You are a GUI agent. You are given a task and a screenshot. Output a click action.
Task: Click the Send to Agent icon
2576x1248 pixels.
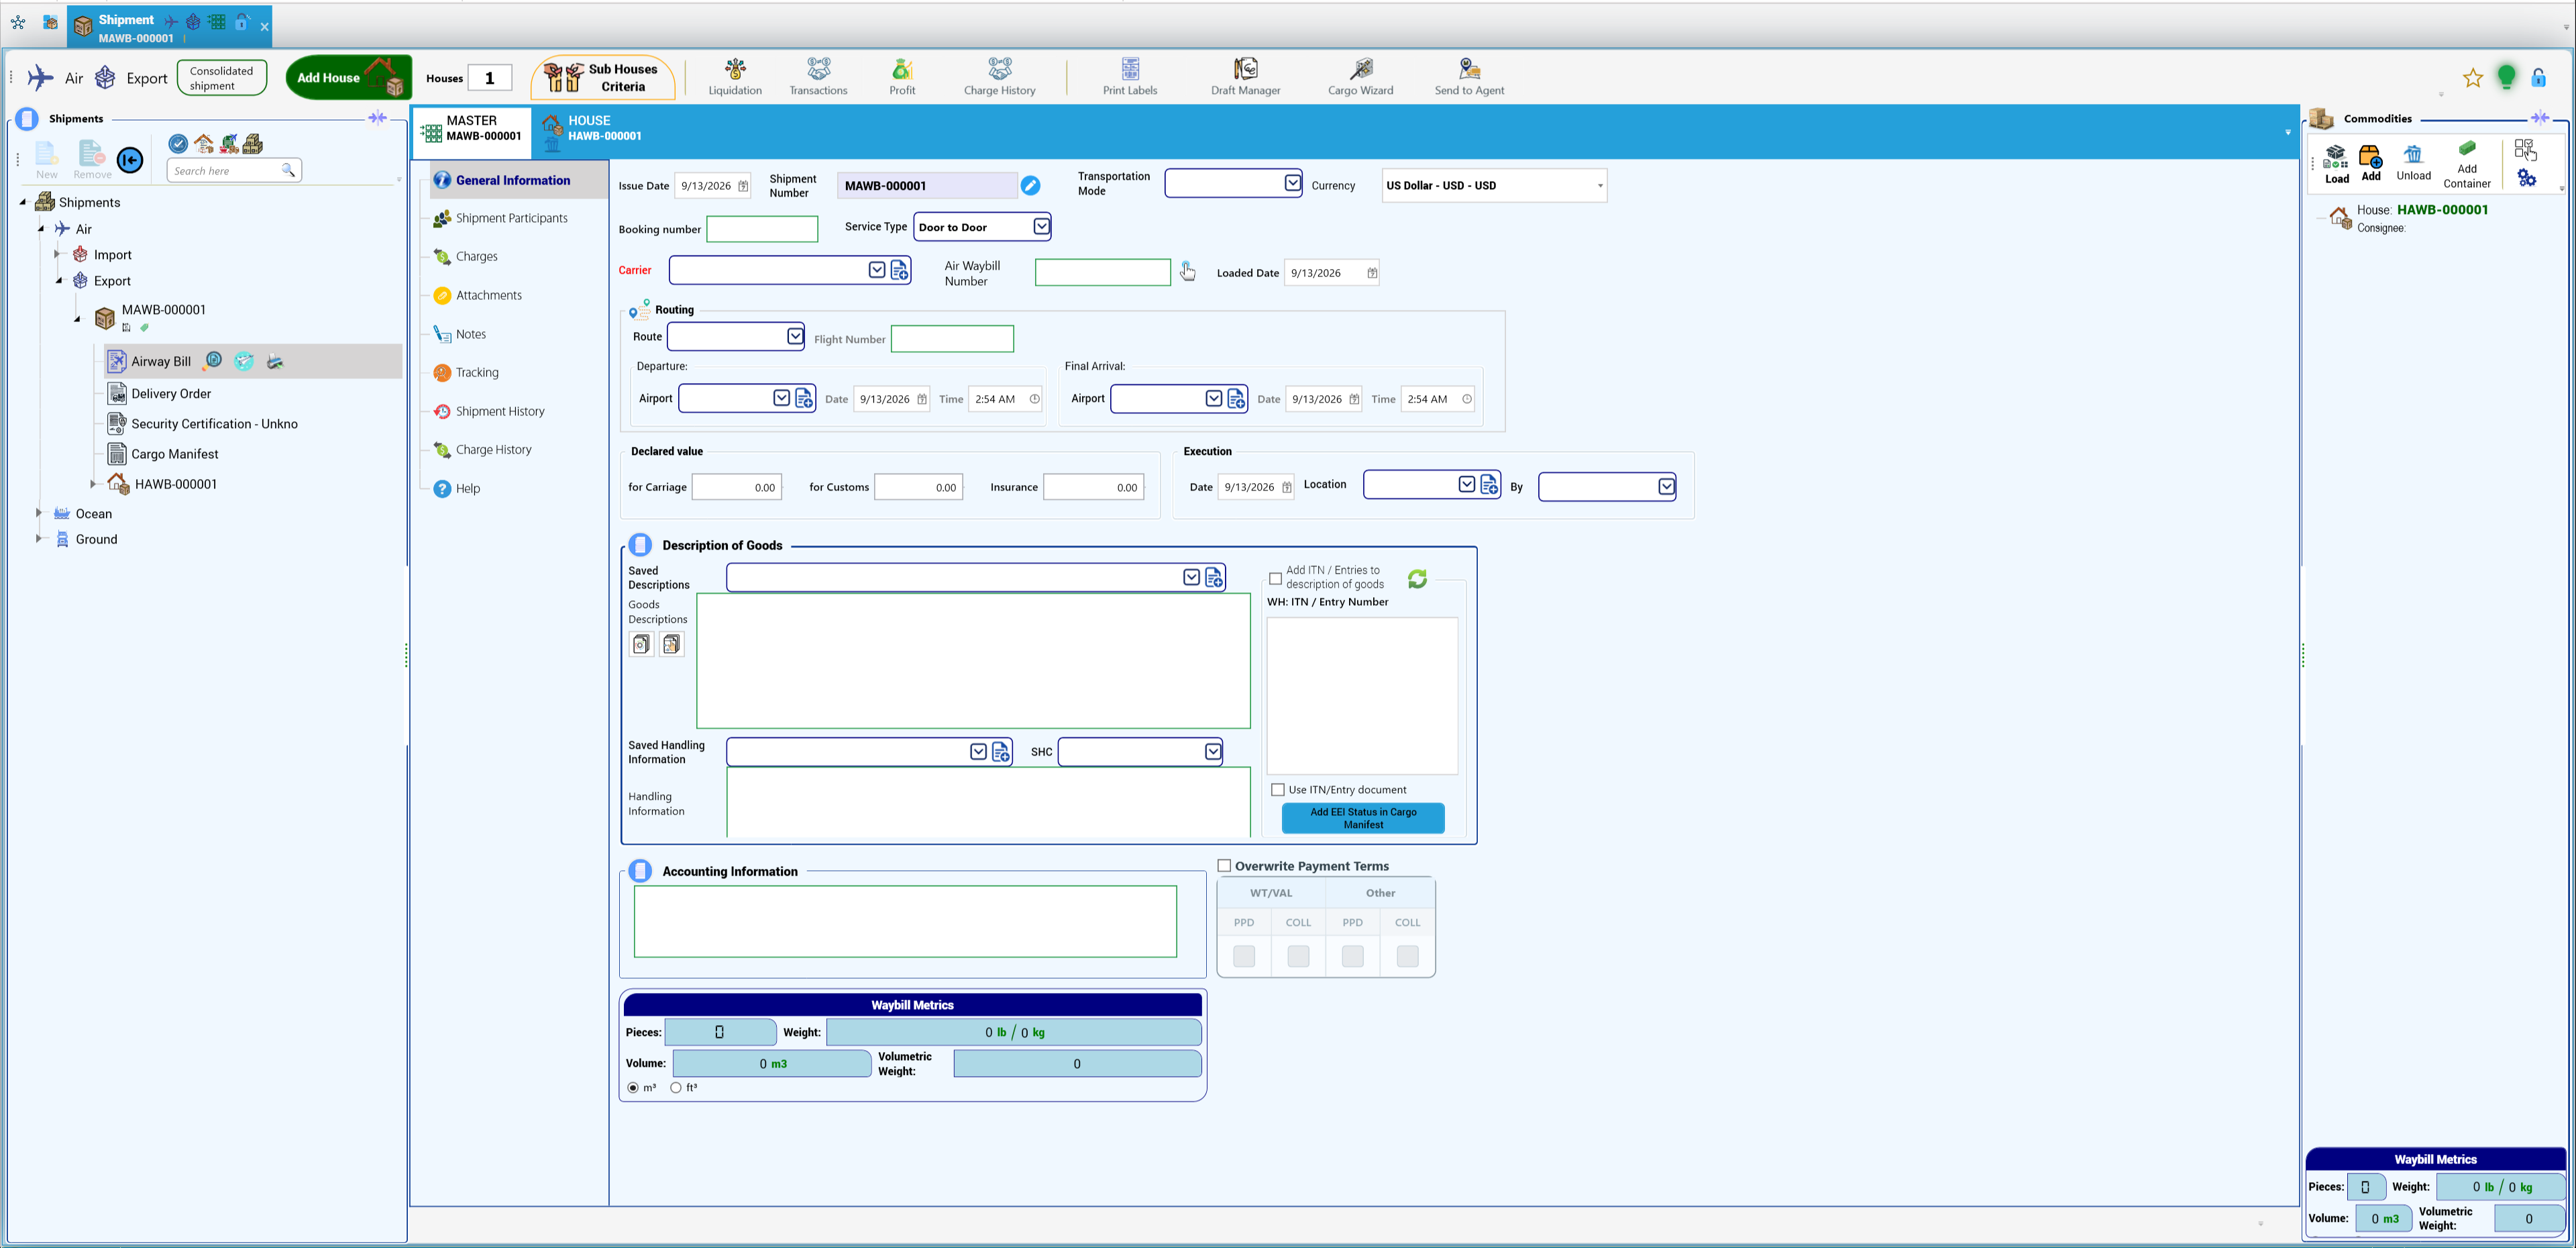point(1469,77)
